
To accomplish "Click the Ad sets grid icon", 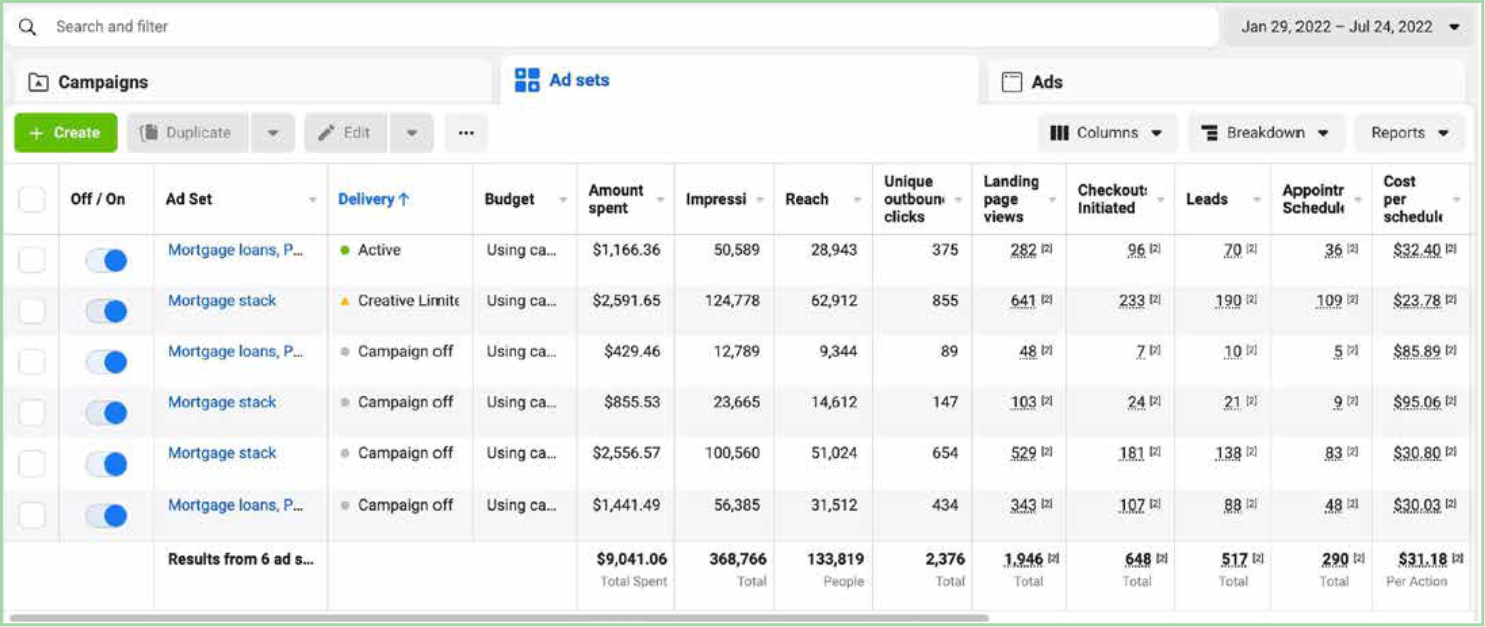I will coord(527,81).
